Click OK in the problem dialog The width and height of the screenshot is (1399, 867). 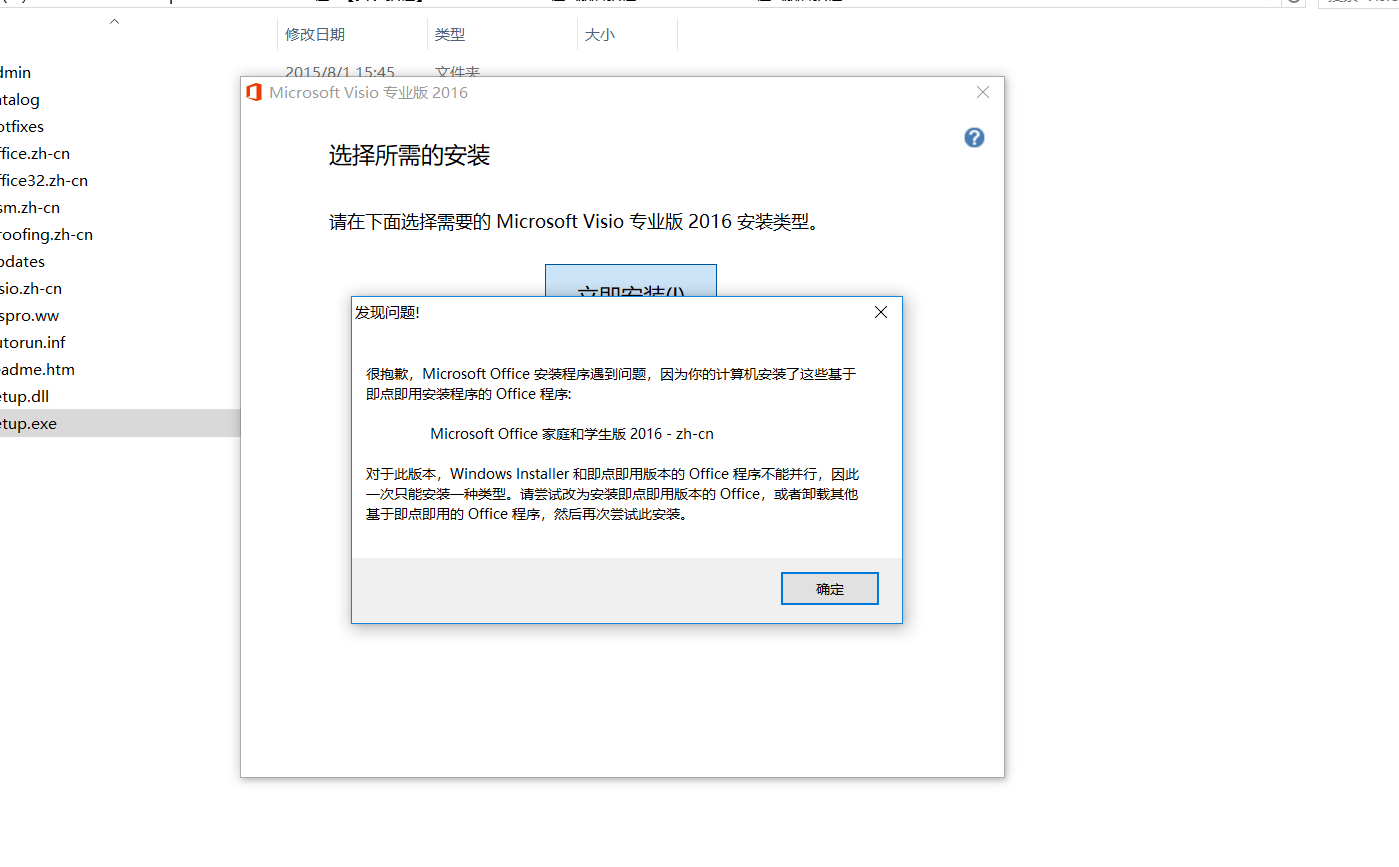pyautogui.click(x=829, y=589)
